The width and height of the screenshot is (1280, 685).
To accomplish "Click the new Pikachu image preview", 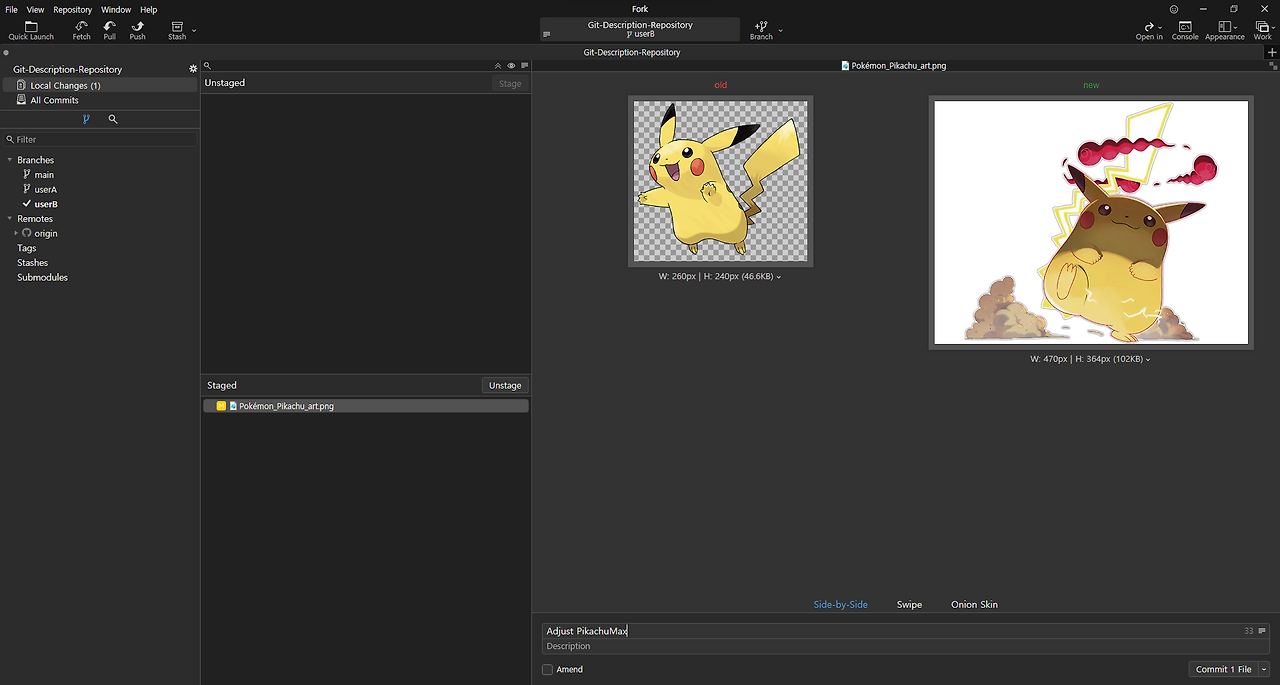I will tap(1091, 222).
